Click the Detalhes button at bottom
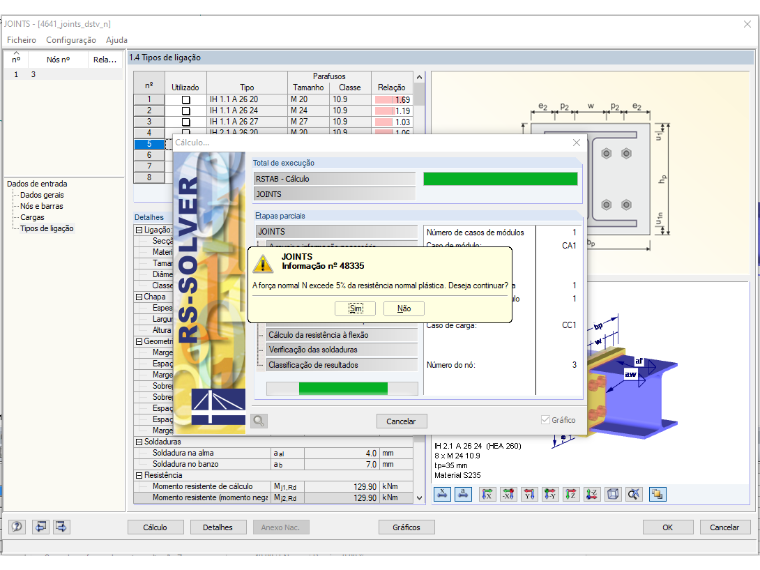760x570 pixels. (x=218, y=527)
